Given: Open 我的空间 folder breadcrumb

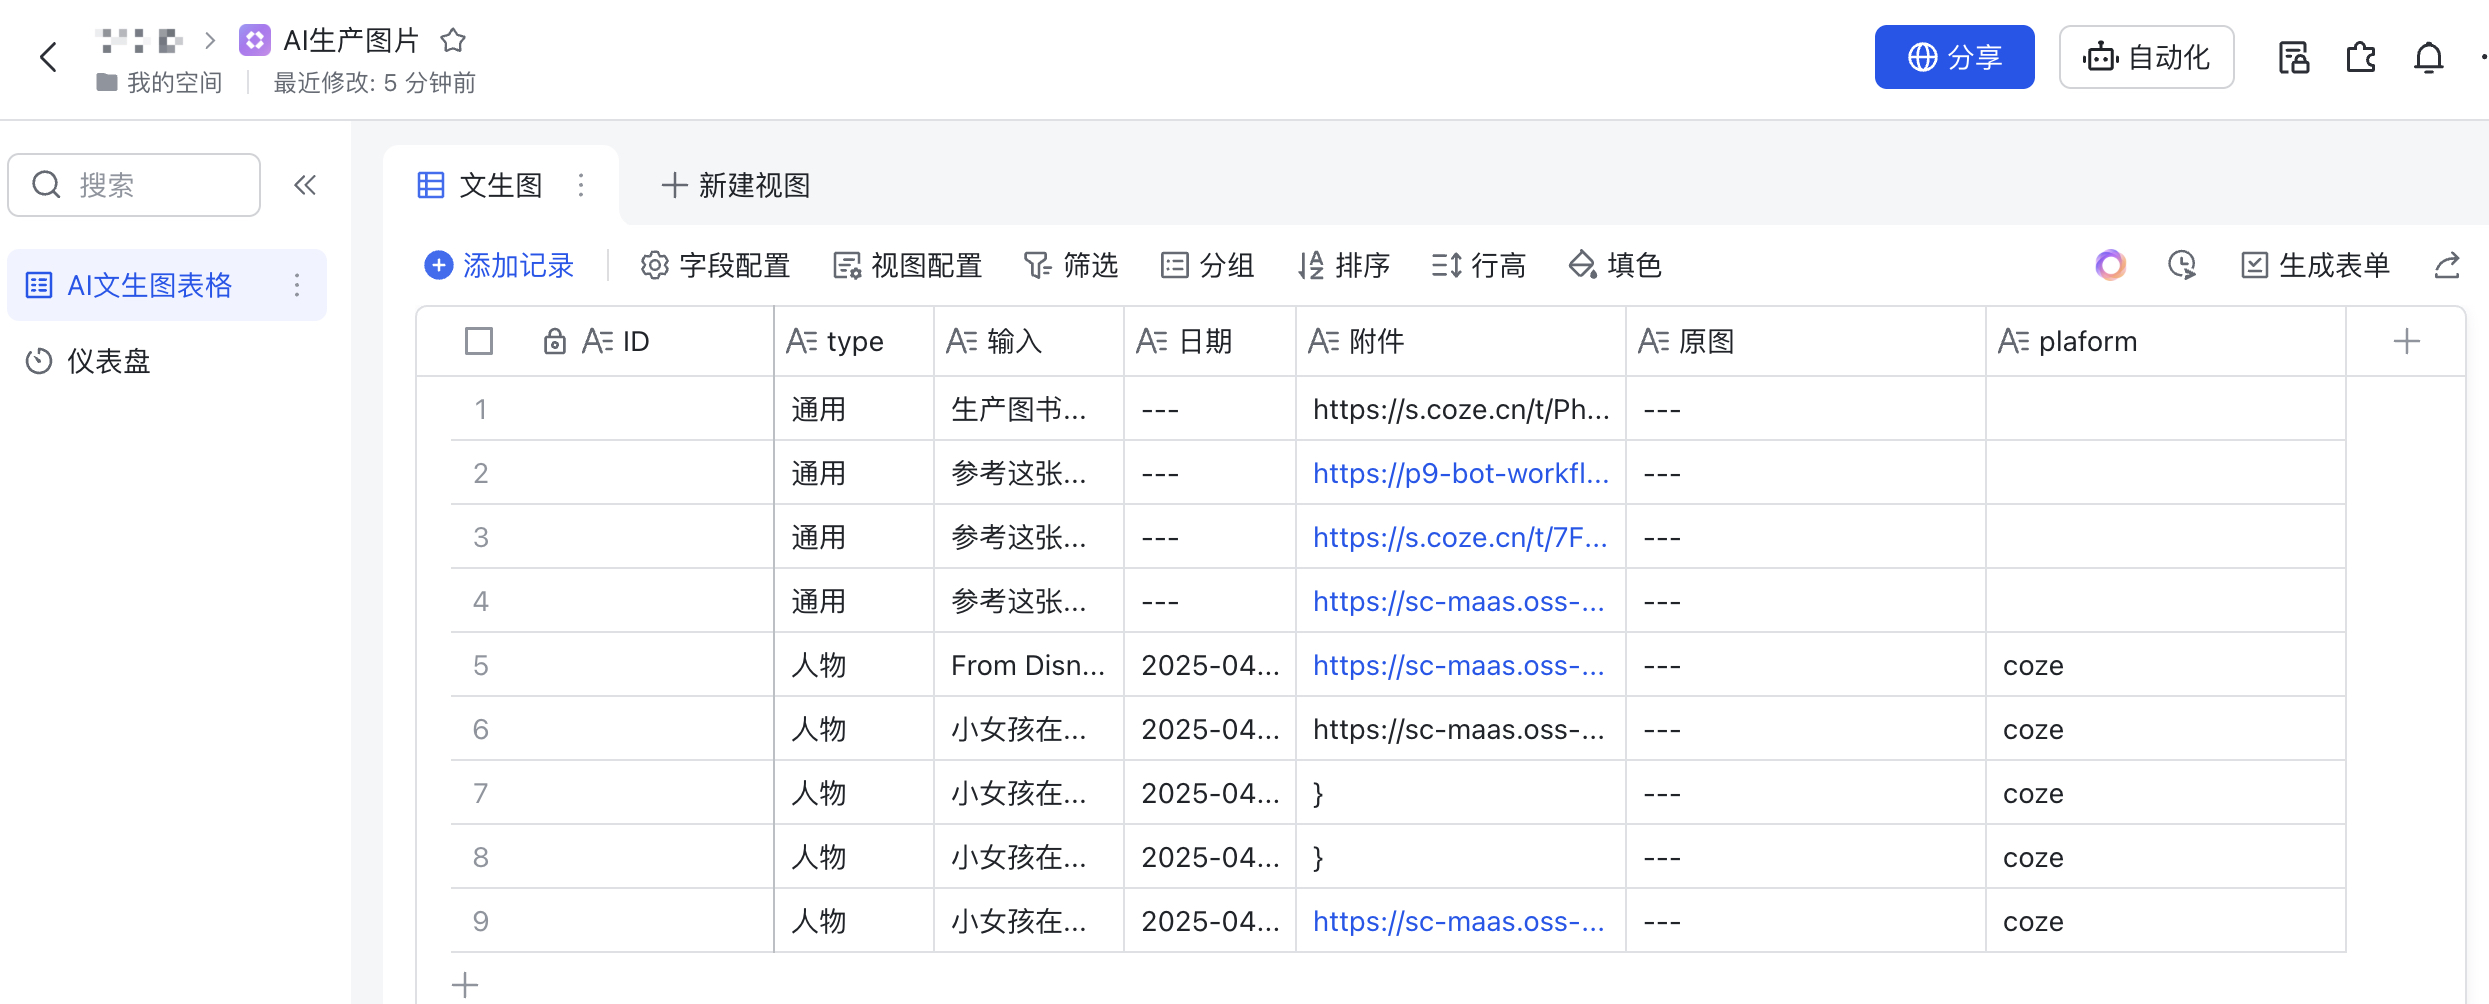Looking at the screenshot, I should tap(159, 83).
